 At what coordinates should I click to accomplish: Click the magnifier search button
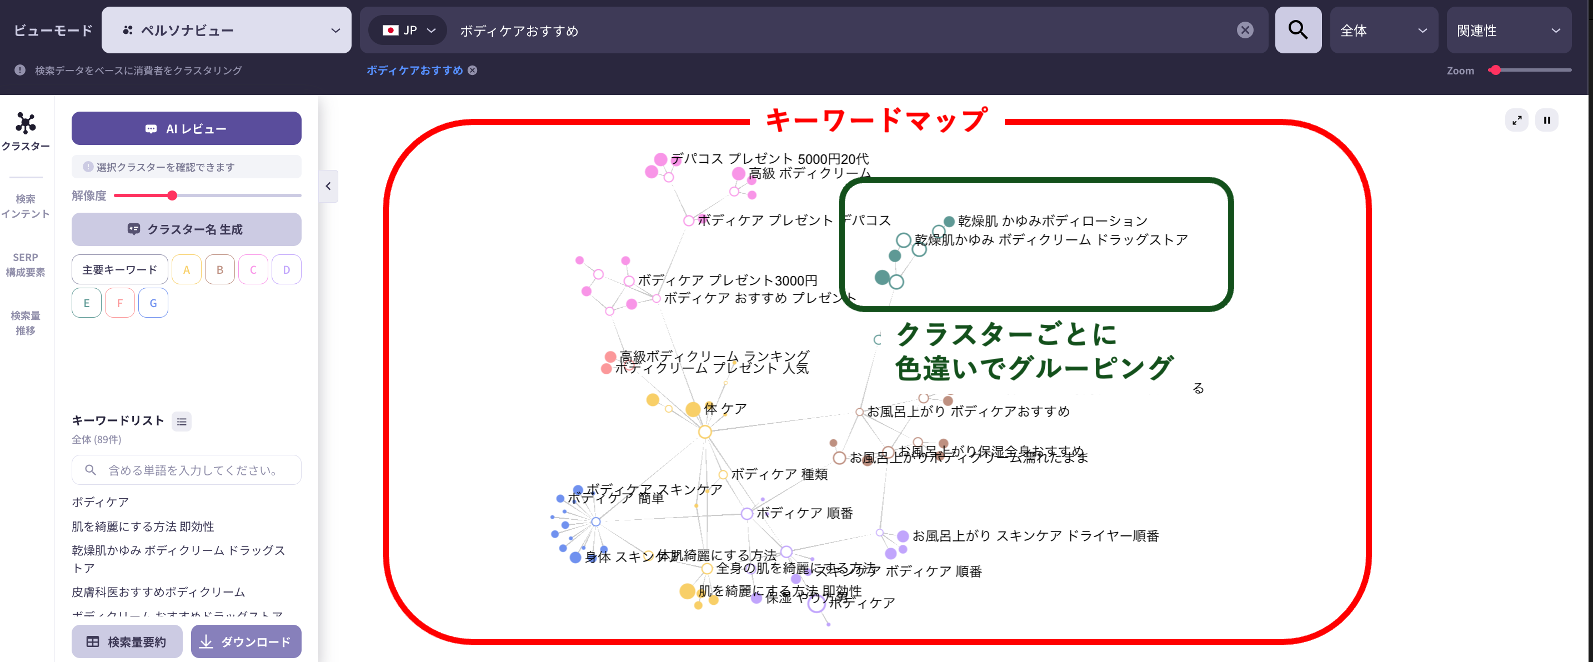[1298, 30]
